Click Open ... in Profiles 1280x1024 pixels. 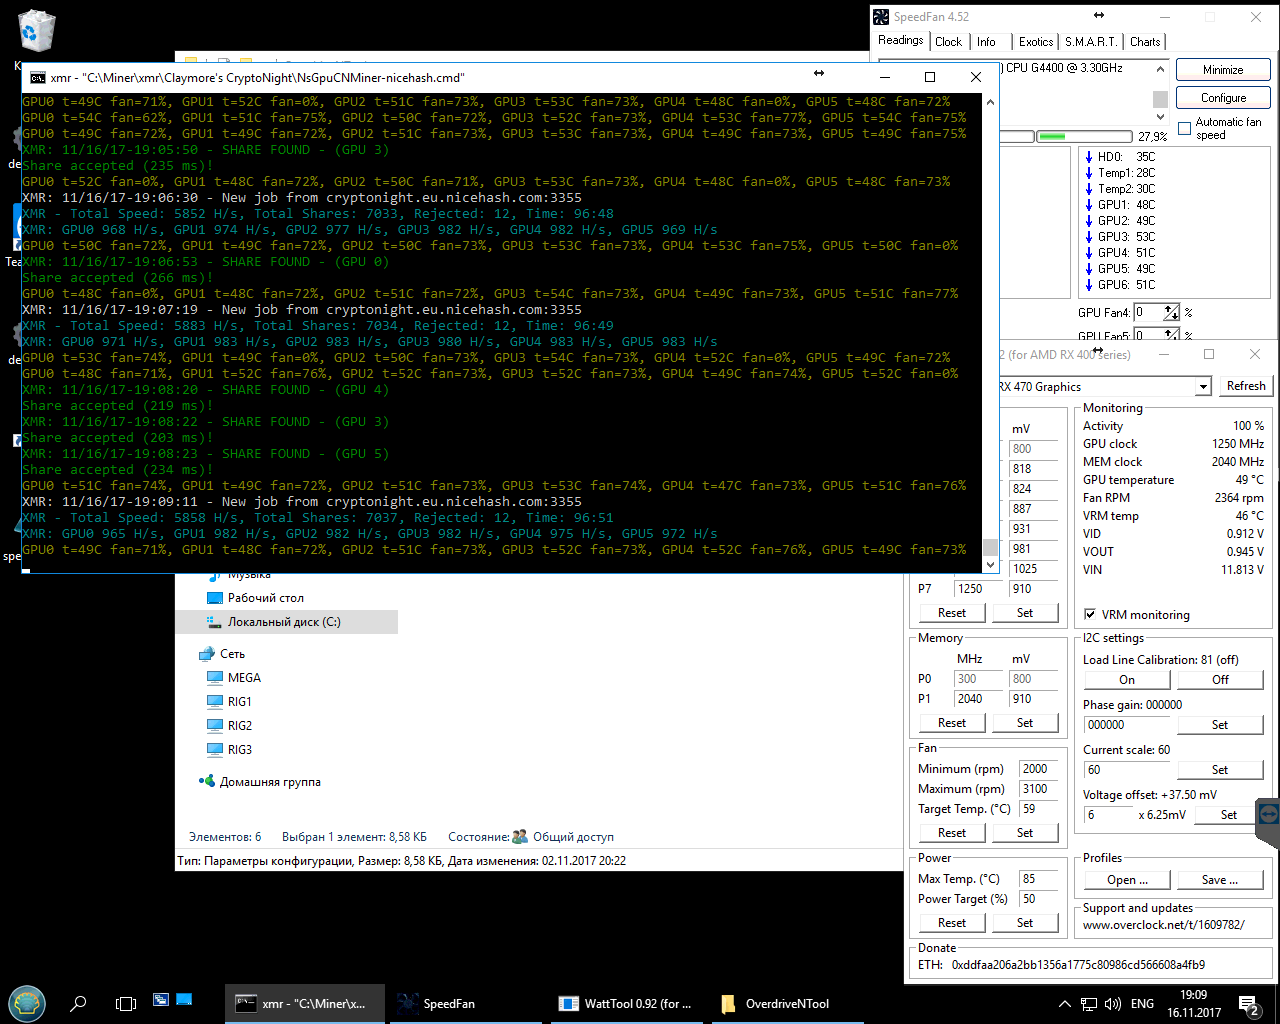click(x=1127, y=880)
